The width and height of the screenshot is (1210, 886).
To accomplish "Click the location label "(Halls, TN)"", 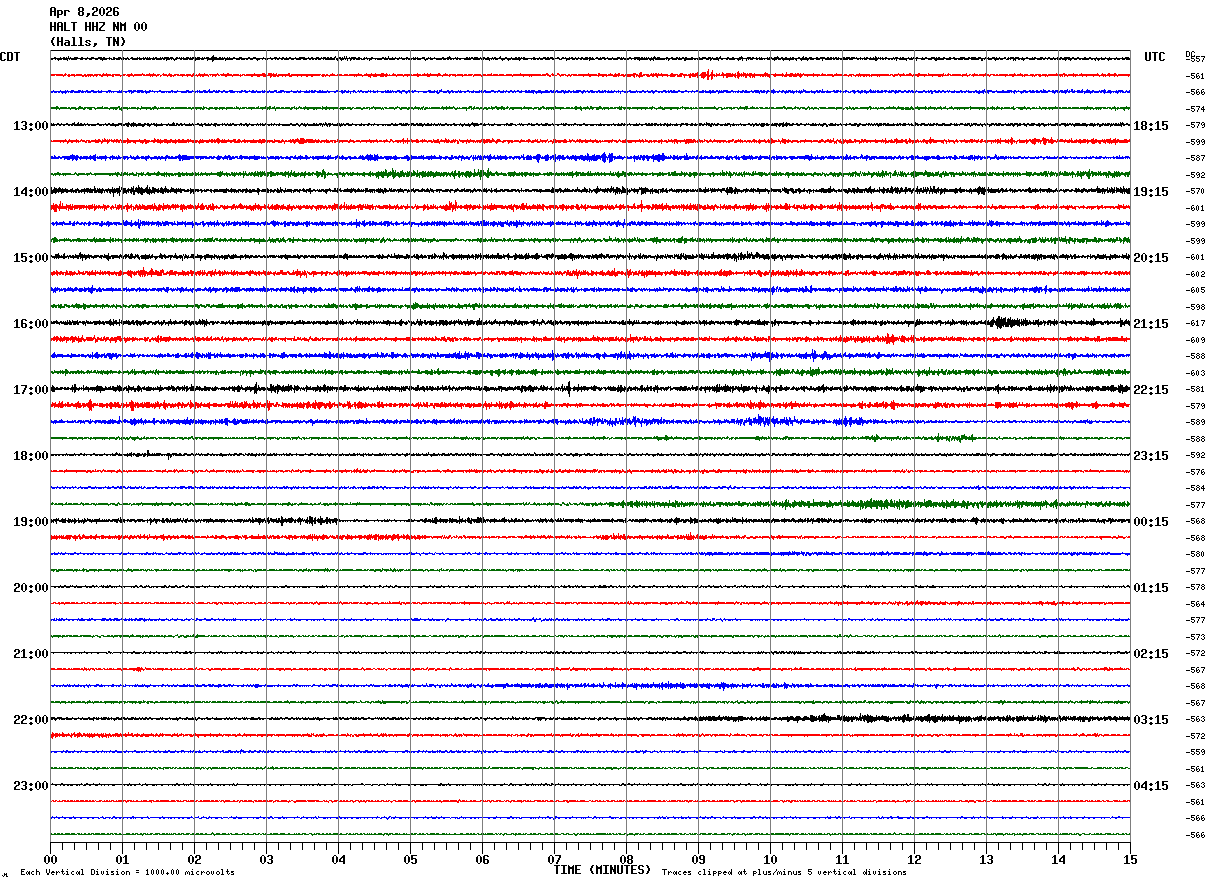I will coord(88,42).
